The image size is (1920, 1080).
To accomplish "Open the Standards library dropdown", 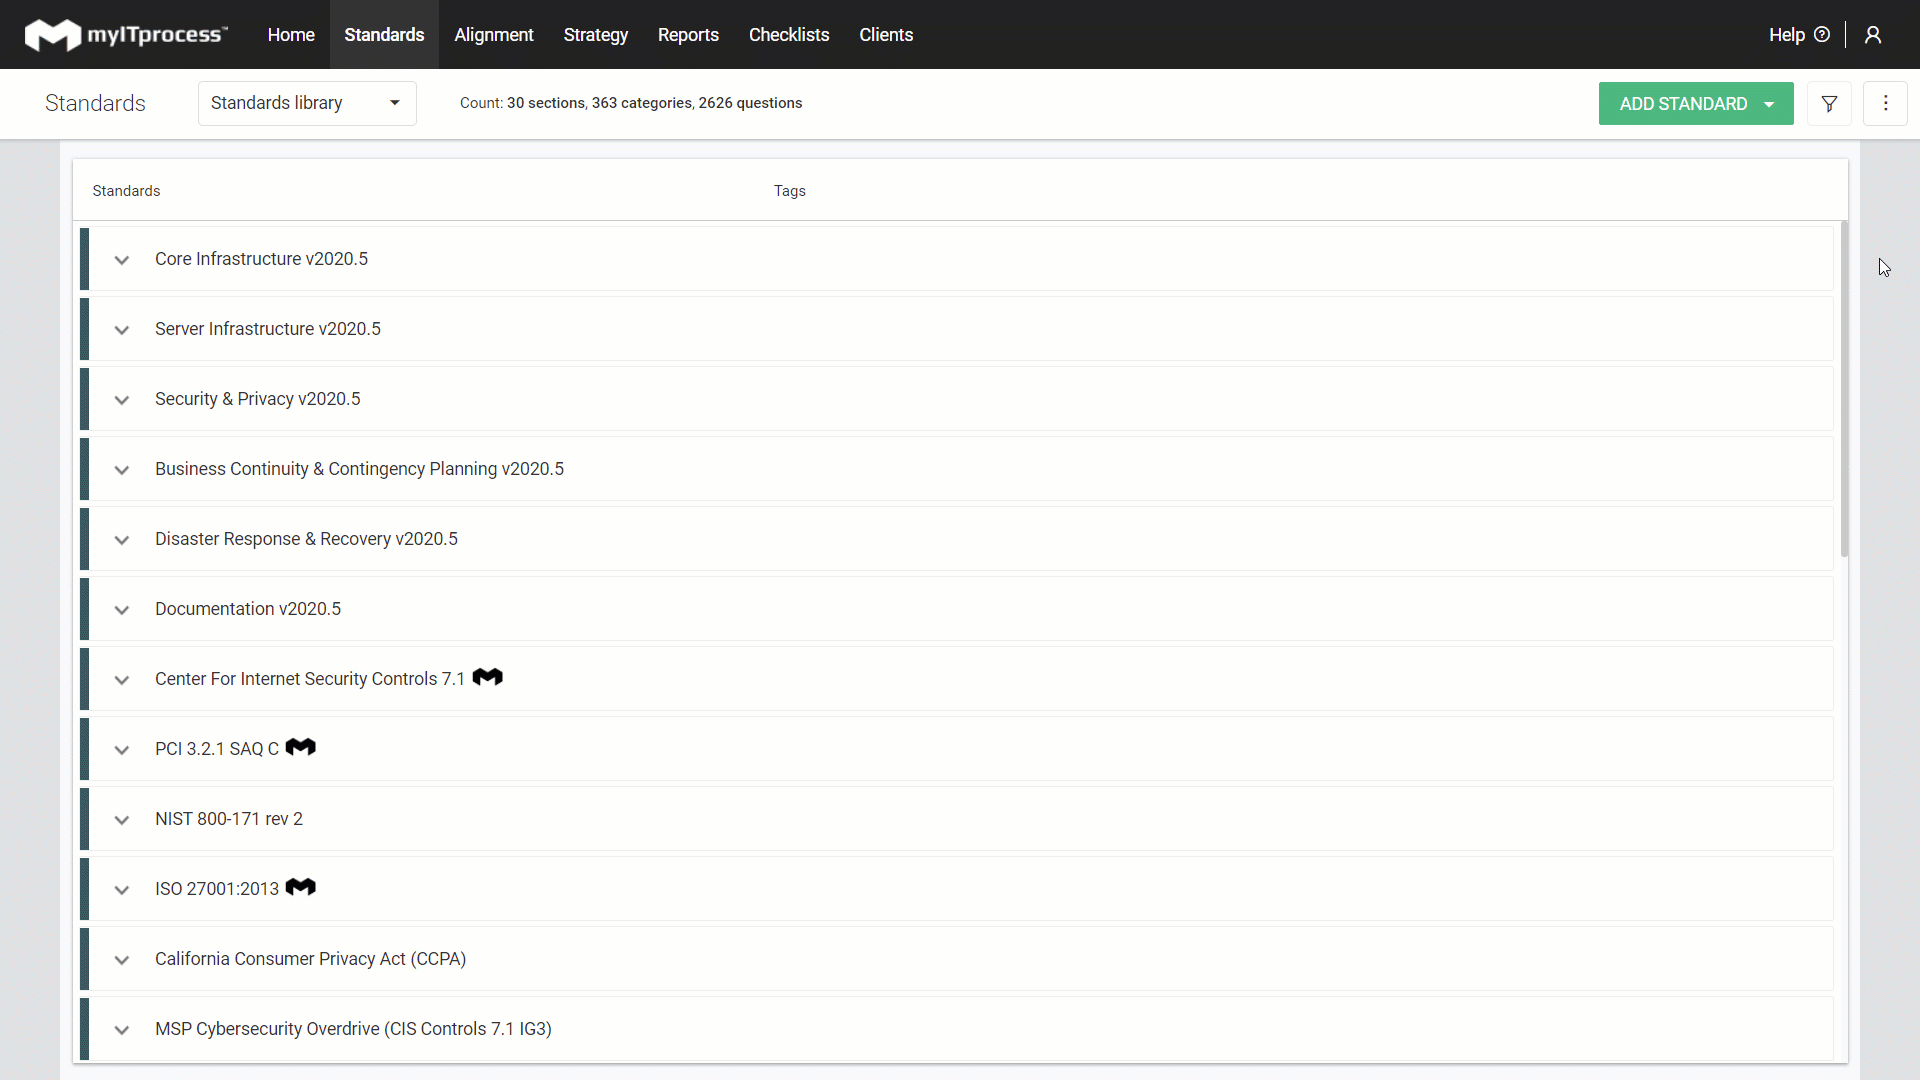I will [307, 103].
